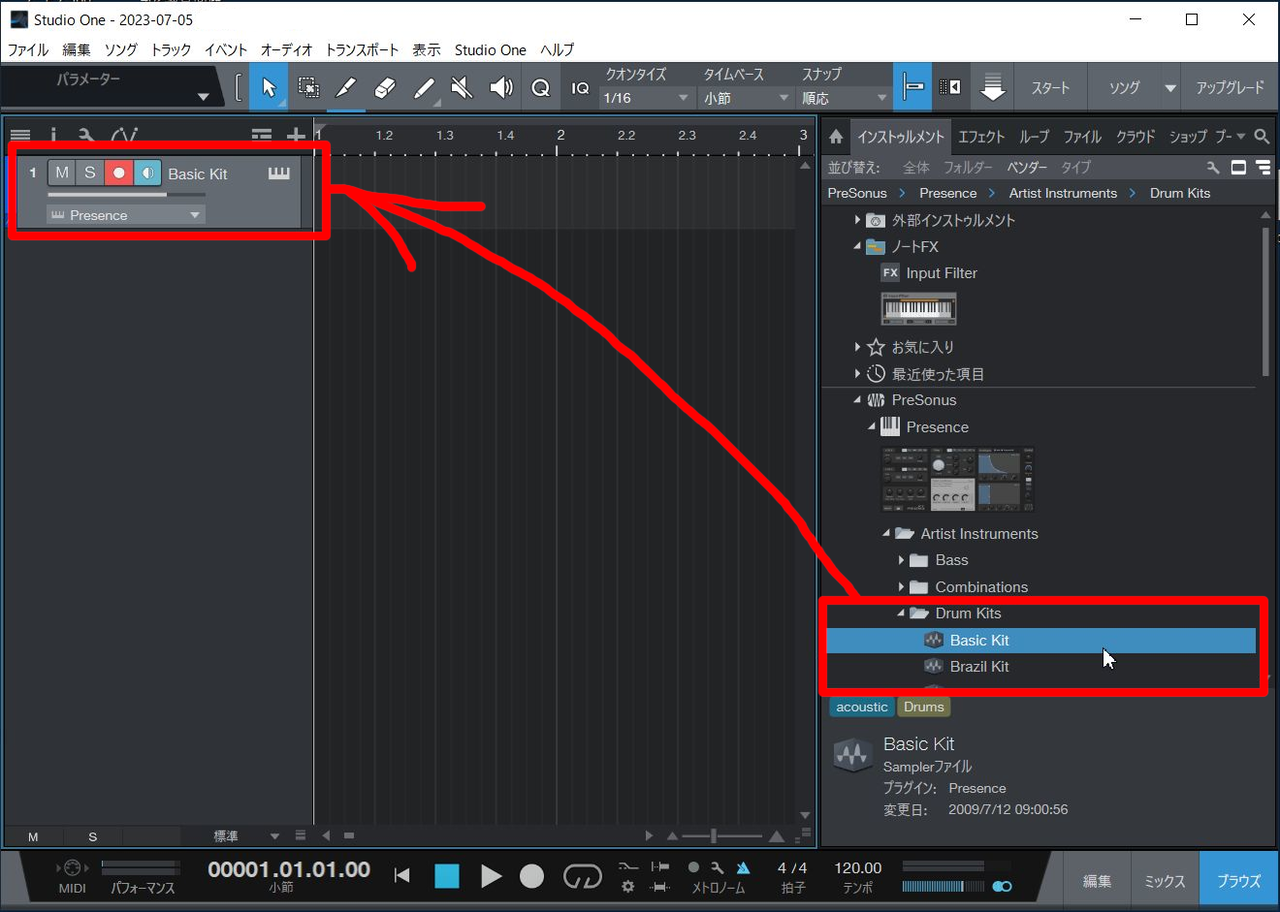Toggle the Snap button in toolbar
The image size is (1280, 912).
tap(912, 88)
